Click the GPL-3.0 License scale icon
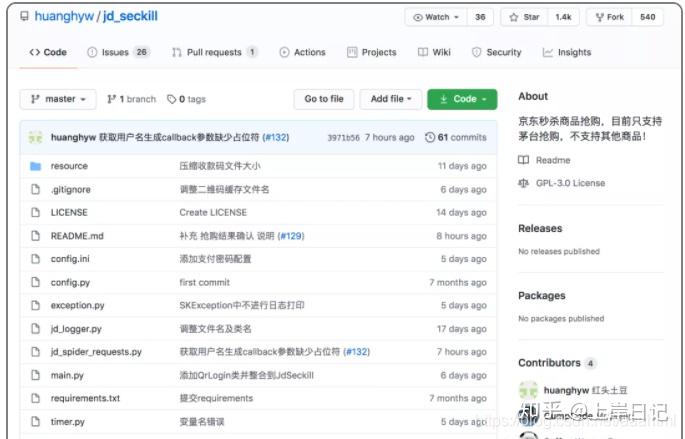Viewport: 685px width, 439px height. (x=523, y=183)
